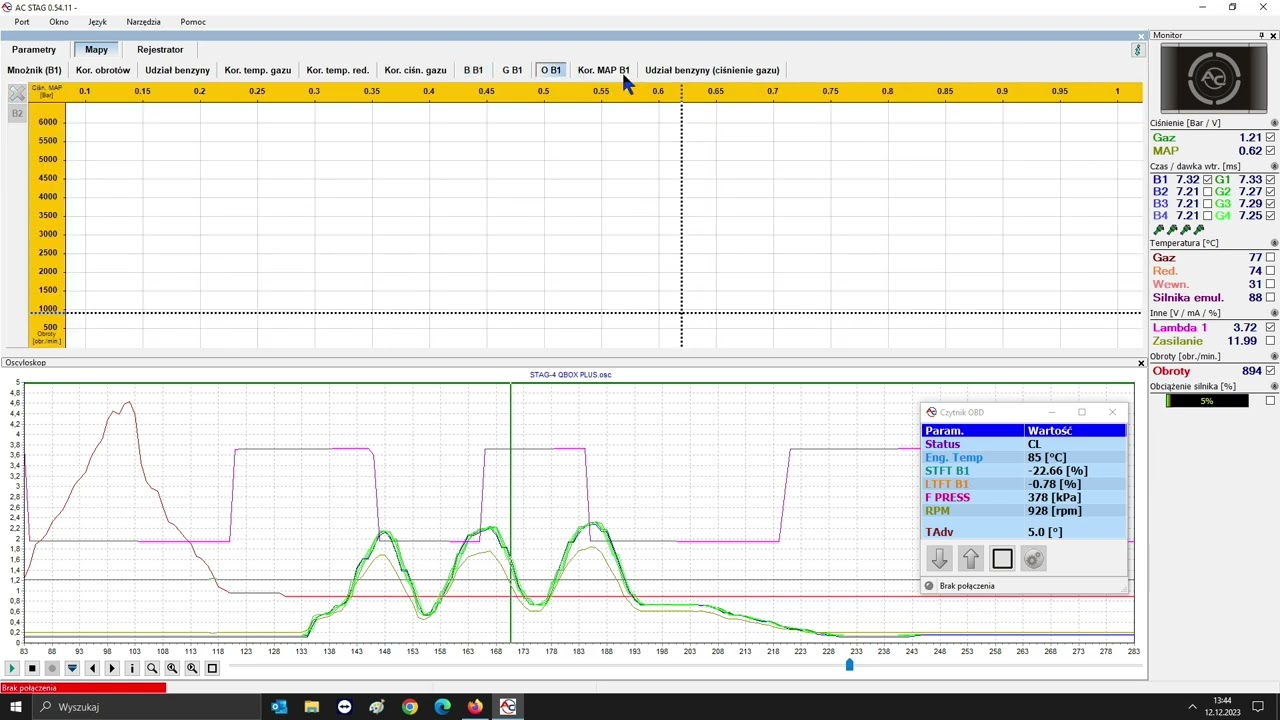Toggle the Lambda 1 checkbox
Viewport: 1280px width, 720px height.
[1270, 328]
